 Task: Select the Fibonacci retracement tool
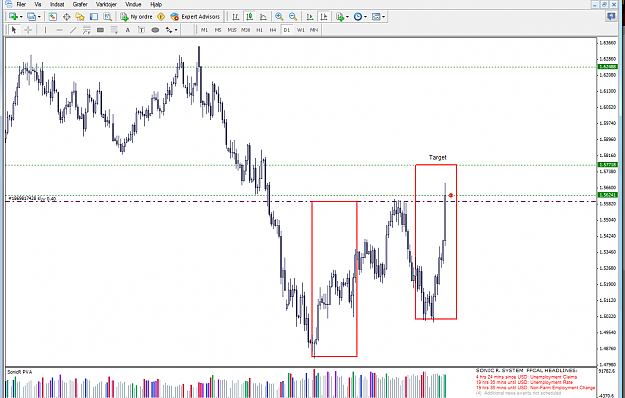point(114,30)
